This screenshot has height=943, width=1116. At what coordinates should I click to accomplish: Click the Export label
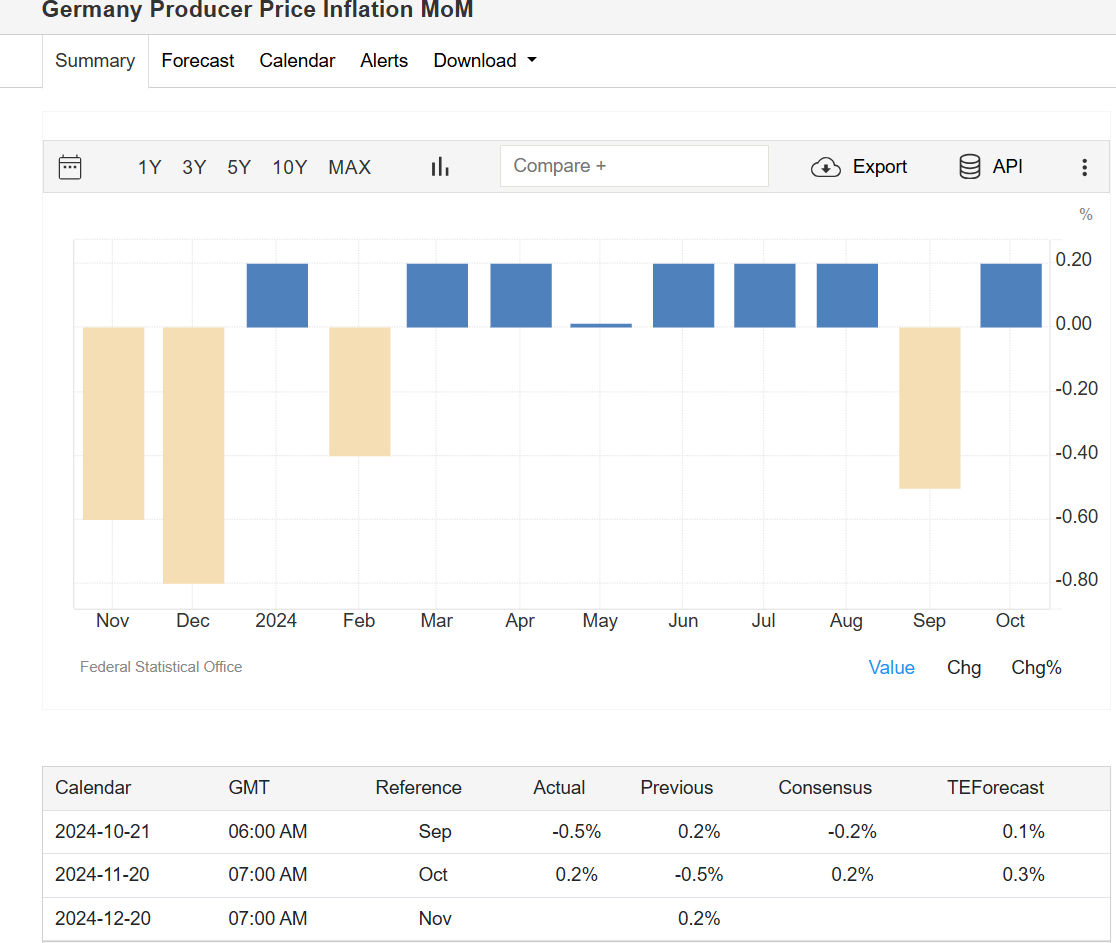880,167
